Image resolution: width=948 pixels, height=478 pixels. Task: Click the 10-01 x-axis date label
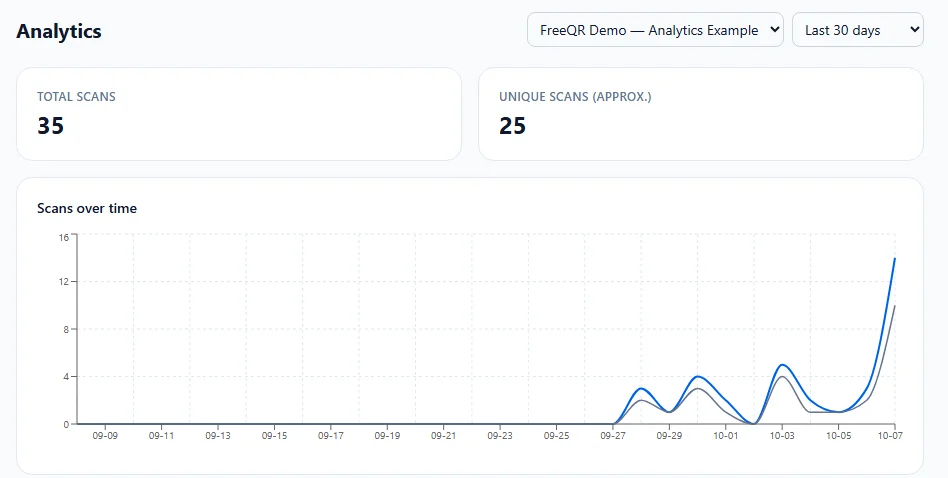click(x=726, y=436)
